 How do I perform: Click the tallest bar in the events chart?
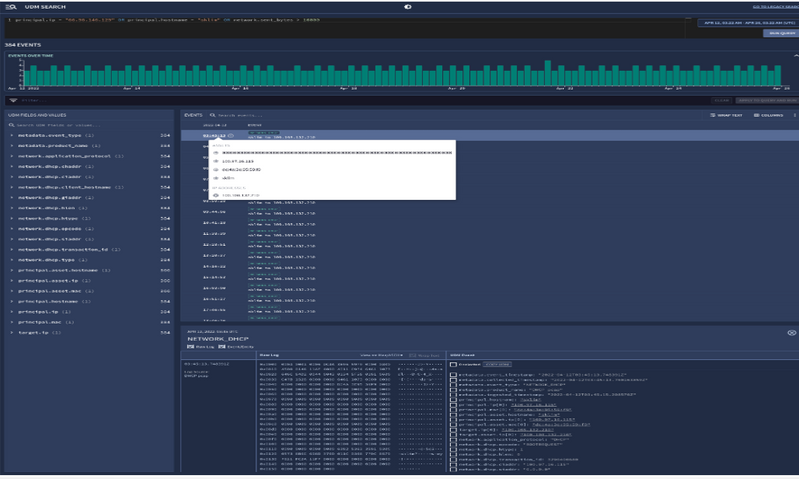point(548,73)
